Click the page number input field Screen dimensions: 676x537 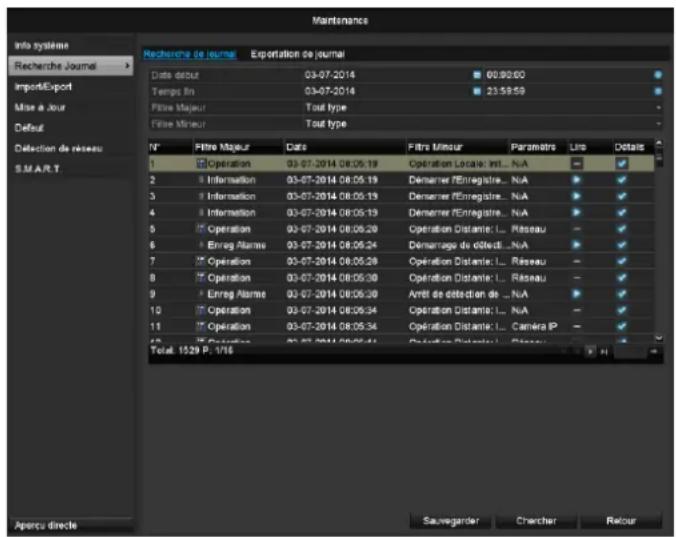pos(630,352)
